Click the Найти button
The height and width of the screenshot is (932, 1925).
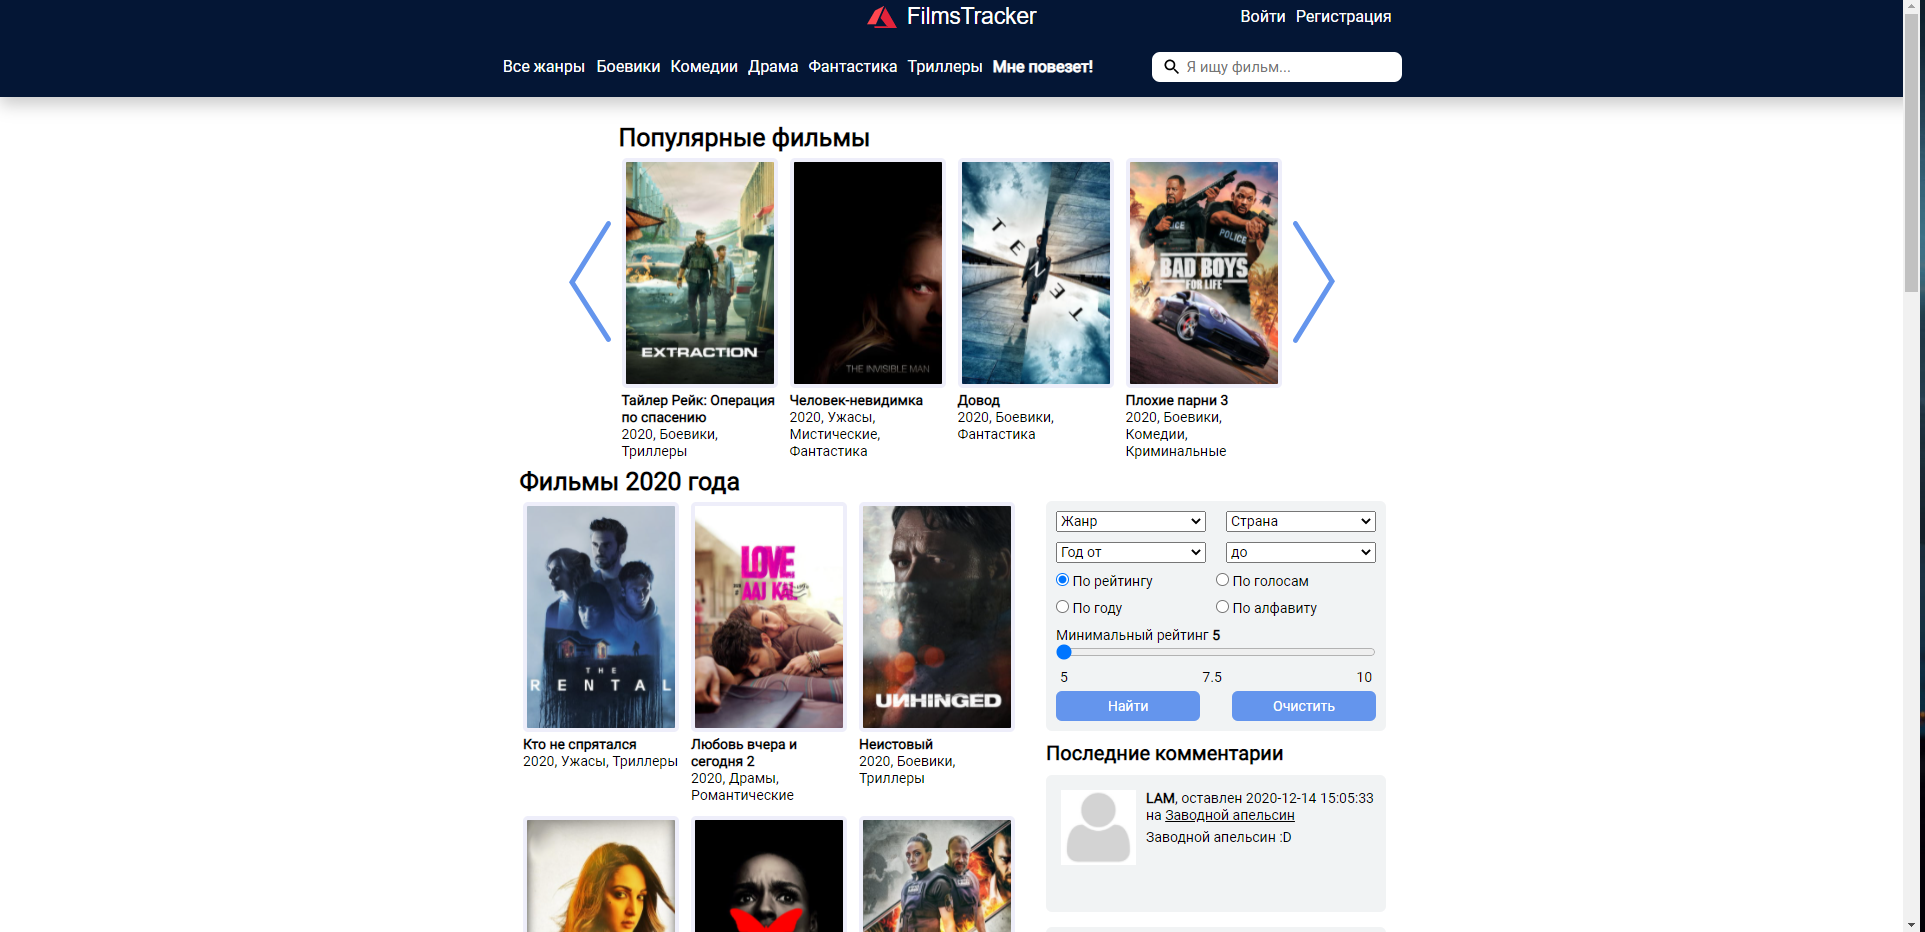click(1126, 706)
